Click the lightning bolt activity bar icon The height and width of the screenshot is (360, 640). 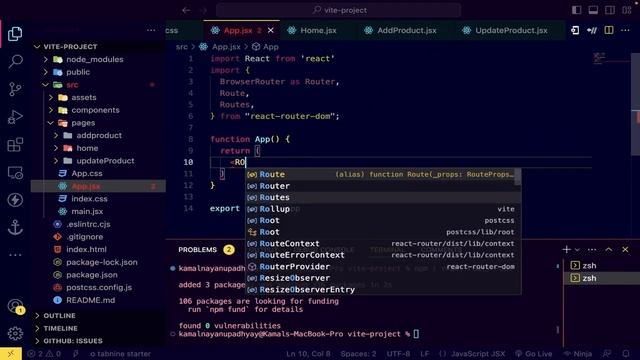[15, 200]
